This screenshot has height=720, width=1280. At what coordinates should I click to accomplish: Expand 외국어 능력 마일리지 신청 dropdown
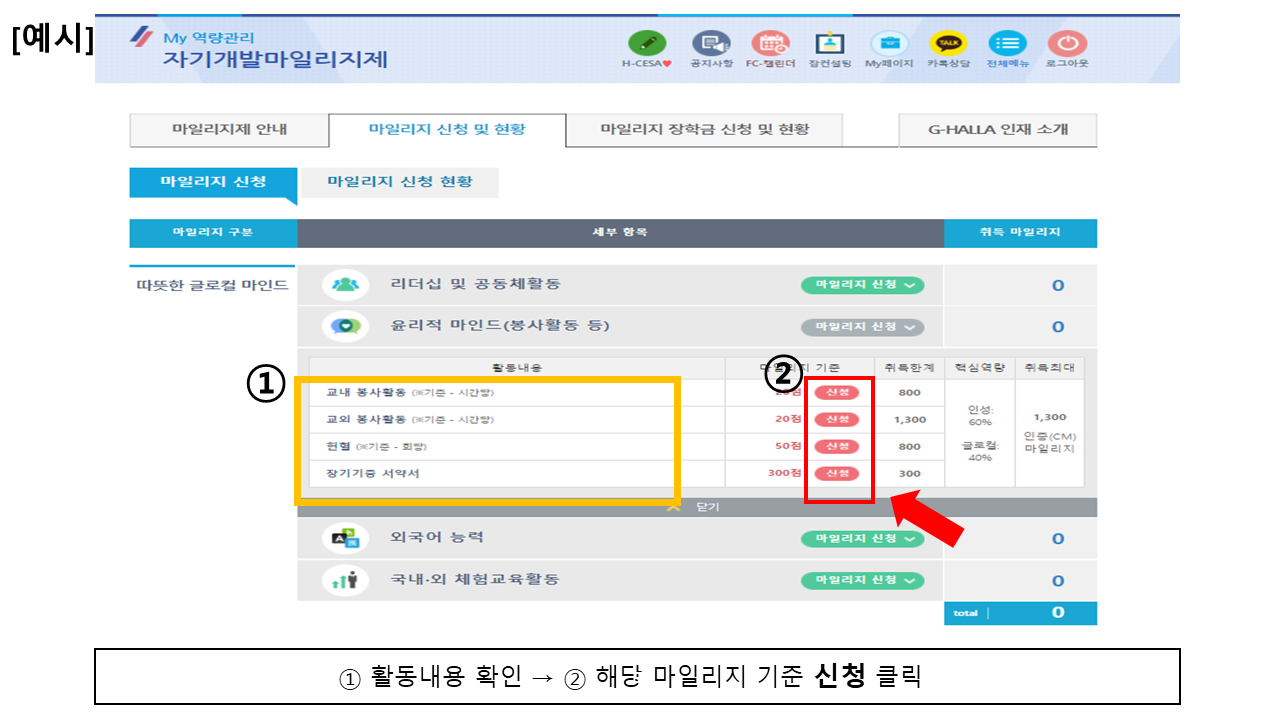point(862,539)
